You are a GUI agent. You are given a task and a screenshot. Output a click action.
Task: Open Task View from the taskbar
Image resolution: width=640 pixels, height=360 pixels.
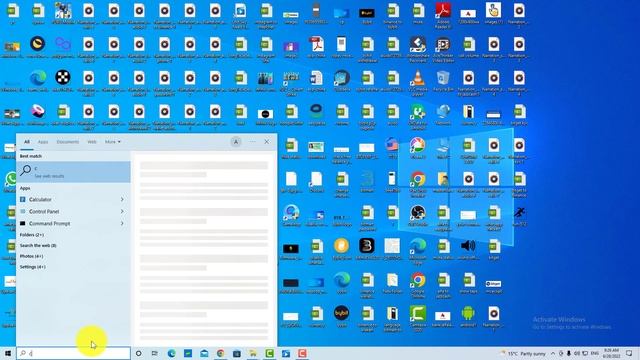click(x=155, y=353)
